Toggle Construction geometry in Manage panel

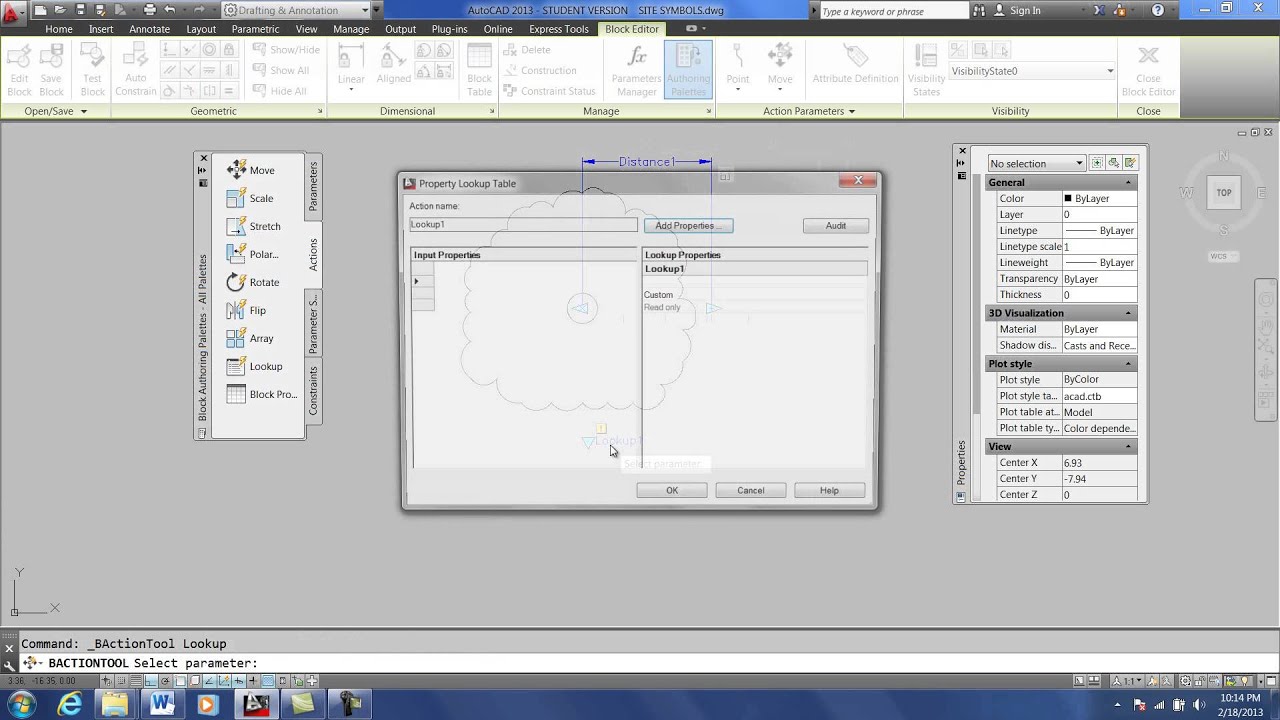point(540,70)
